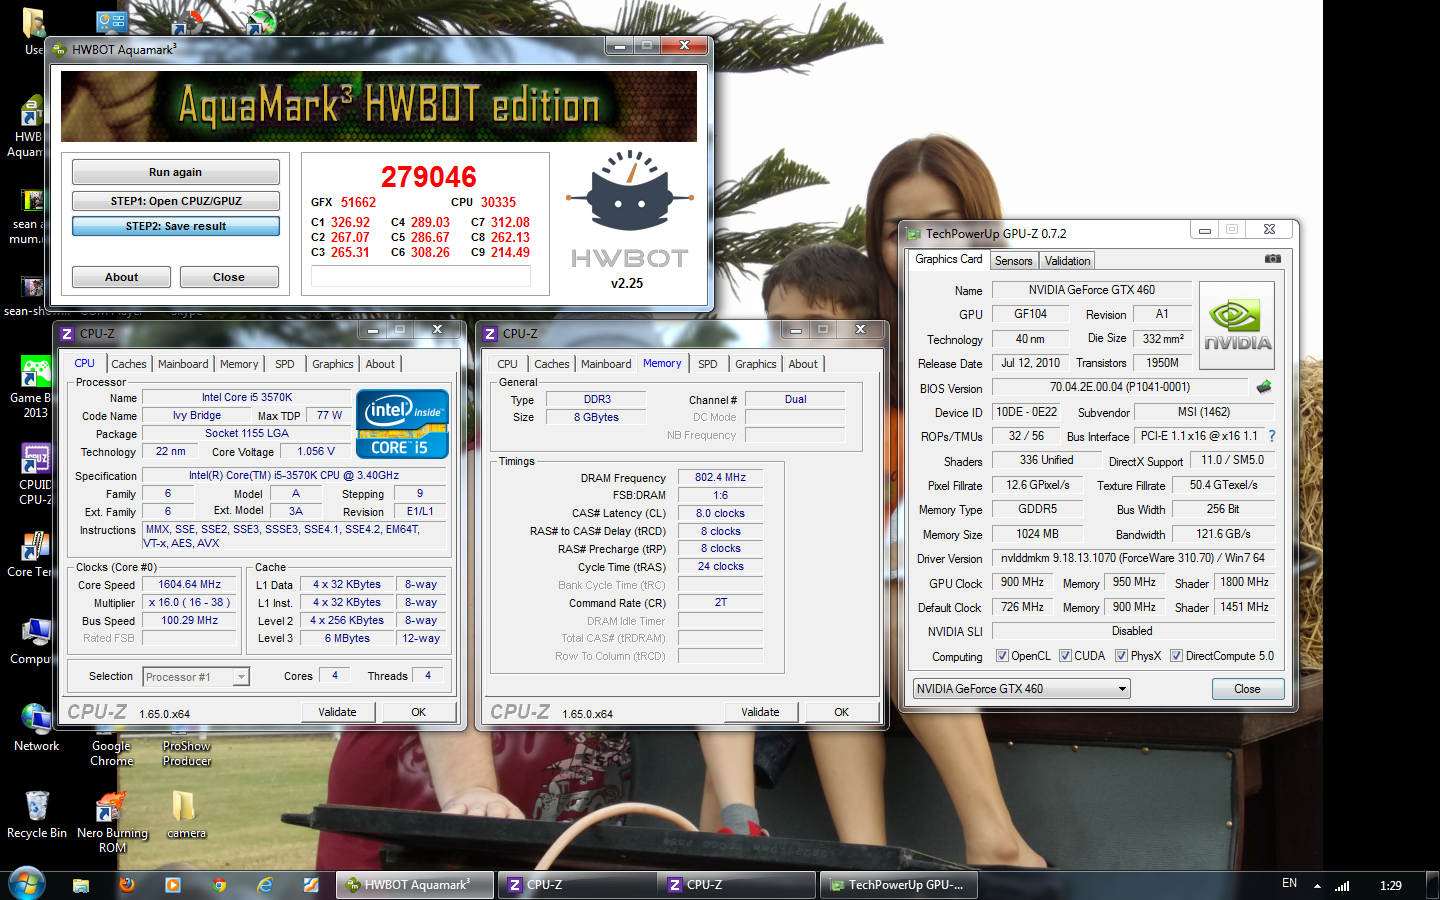Click About button in Aquamark
The height and width of the screenshot is (900, 1440).
click(121, 277)
